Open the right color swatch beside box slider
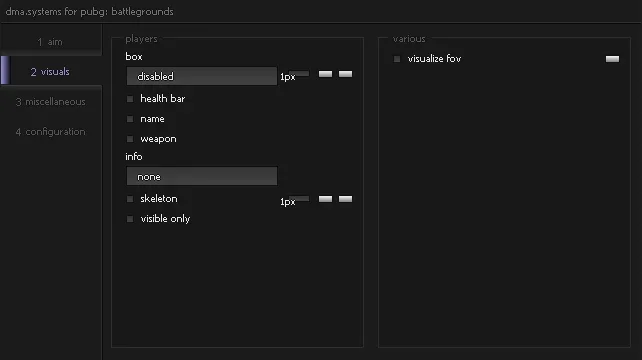Viewport: 642px width, 360px height. (345, 74)
